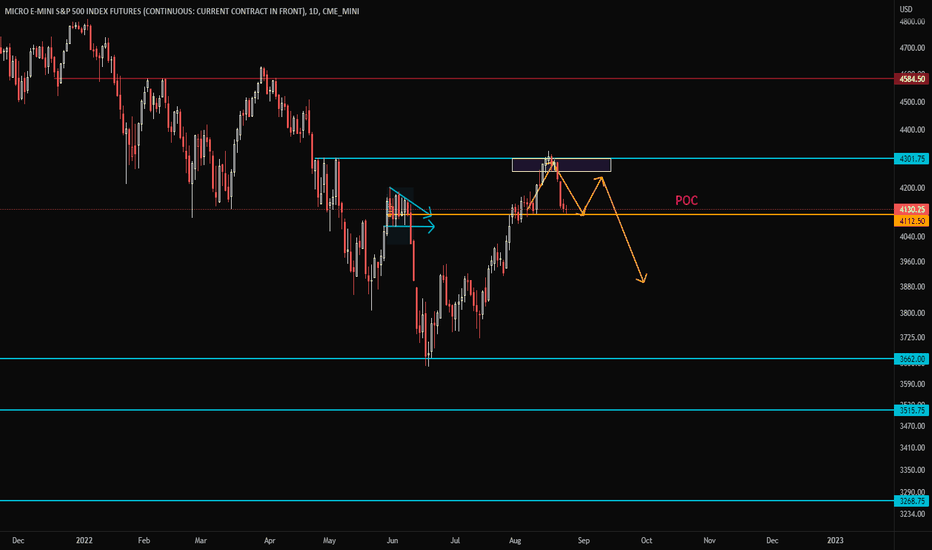Screen dimensions: 932x550
Task: Click the 2023 year label on time axis
Action: coord(835,540)
